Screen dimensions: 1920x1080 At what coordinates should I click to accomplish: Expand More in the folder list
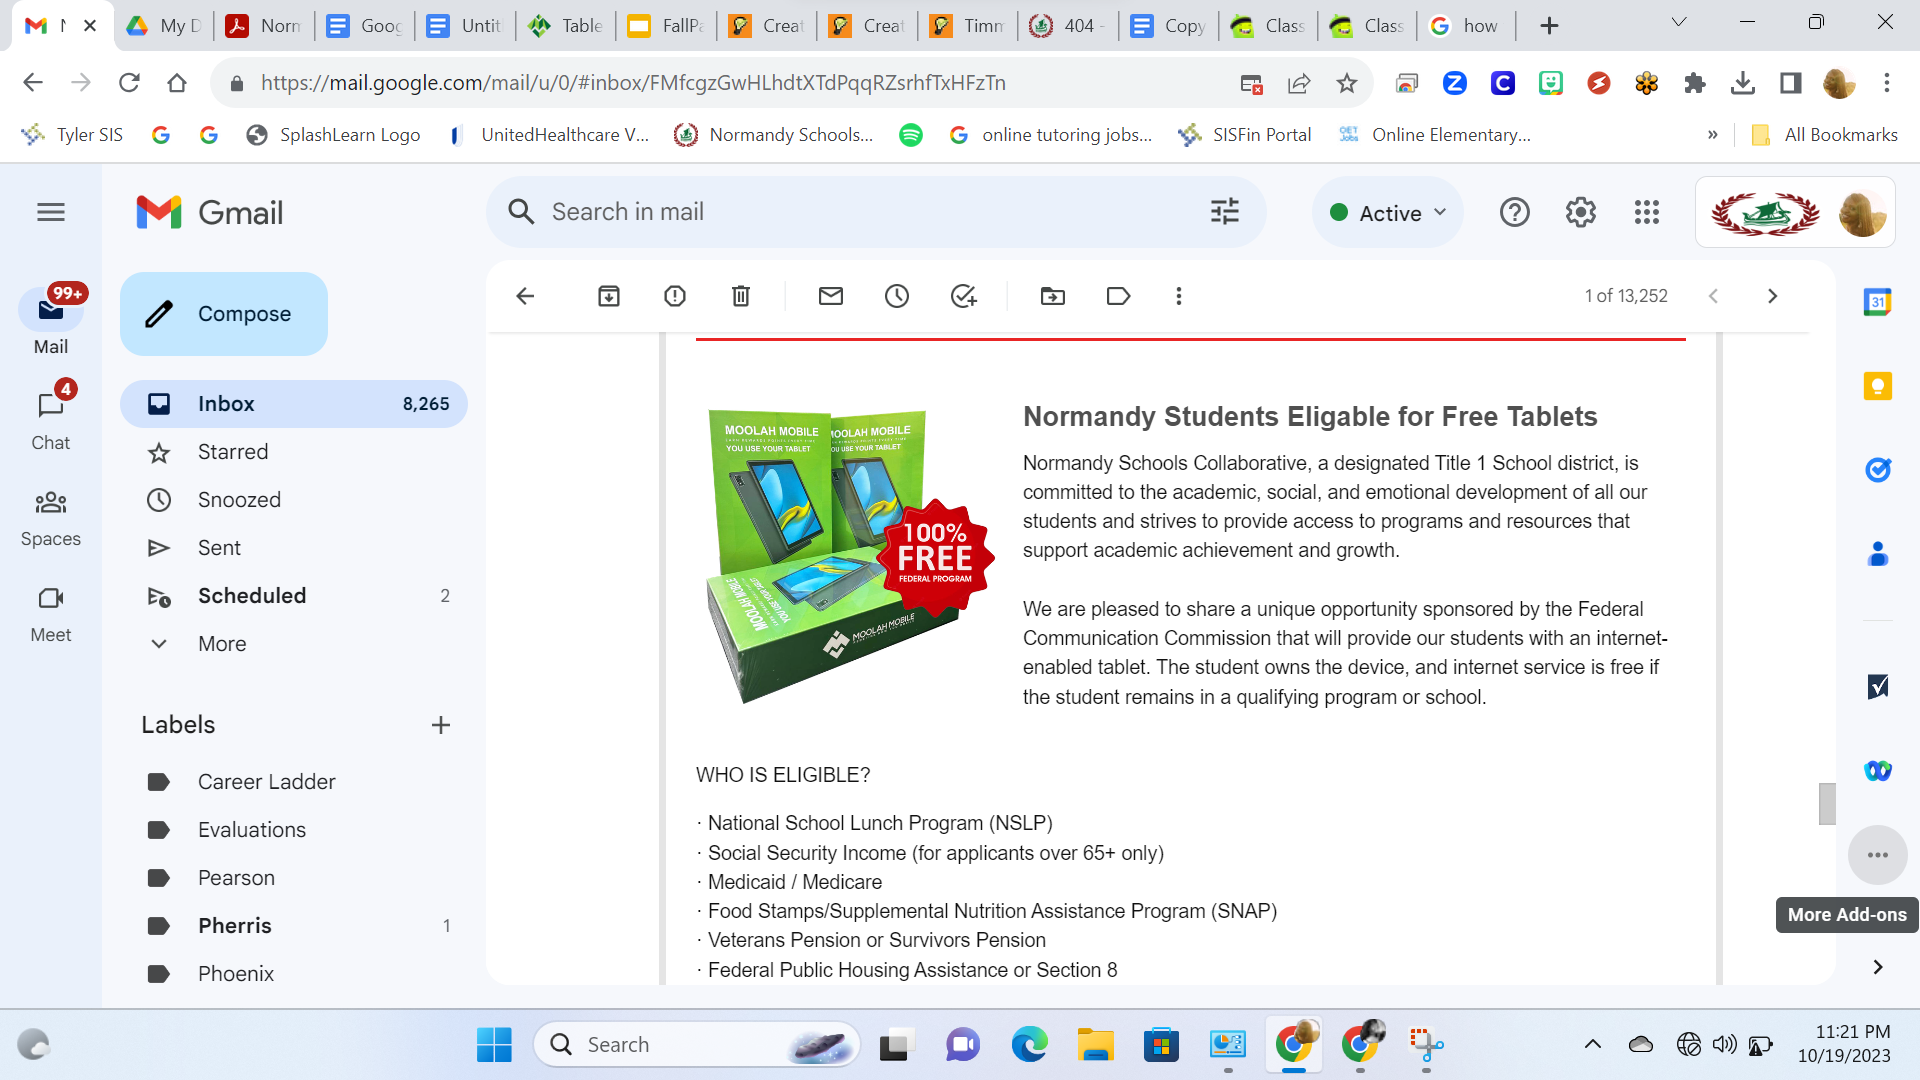click(x=222, y=644)
